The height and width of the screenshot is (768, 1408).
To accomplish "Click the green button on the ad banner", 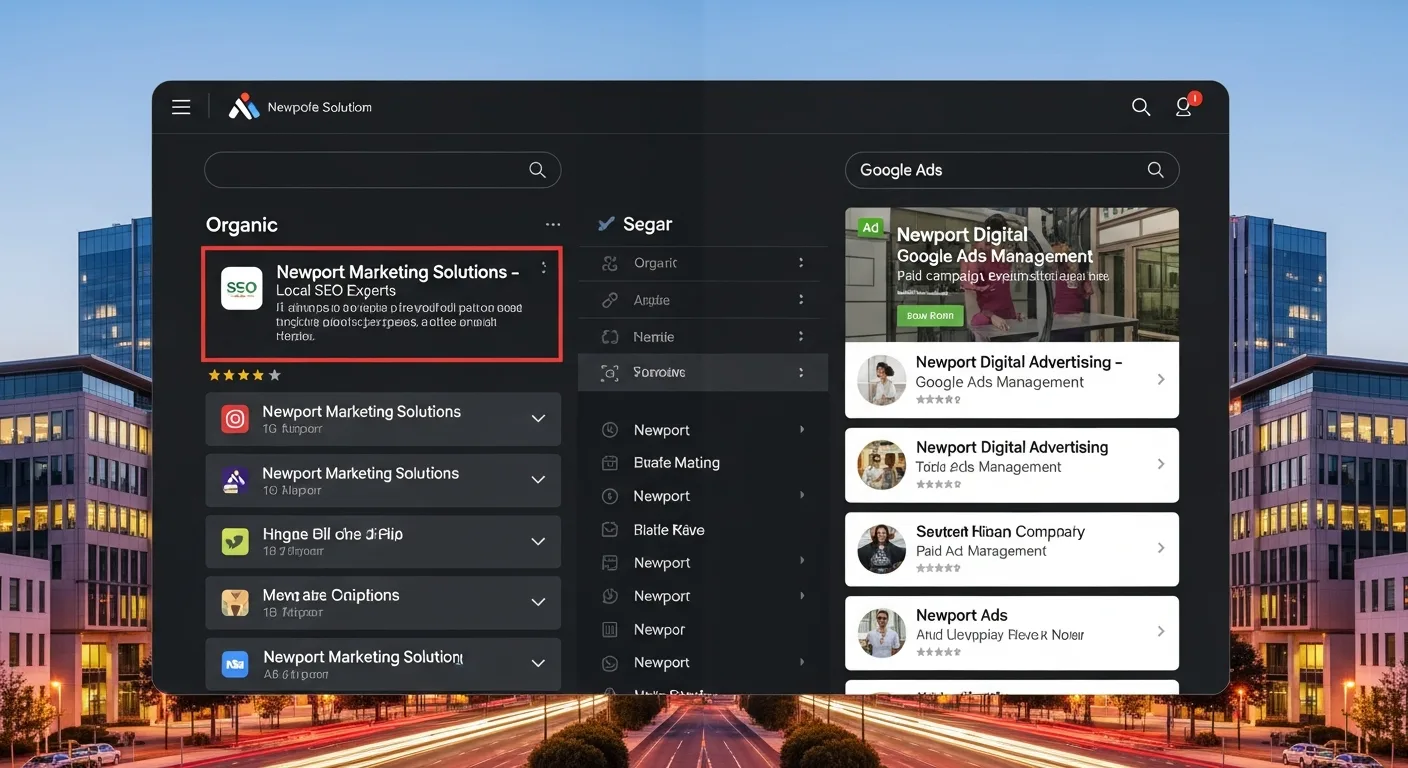I will [929, 315].
